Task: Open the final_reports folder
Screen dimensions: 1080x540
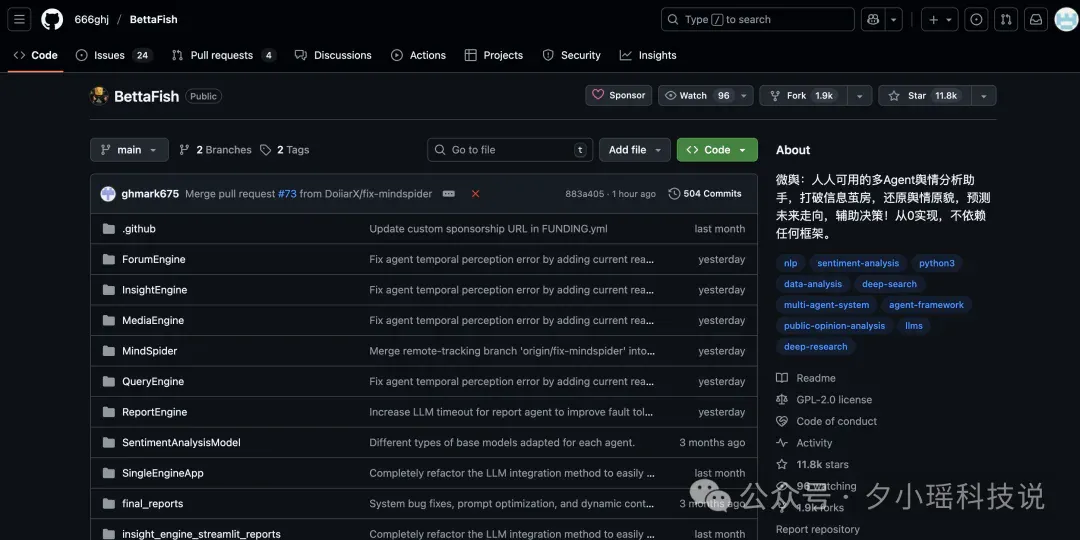Action: (x=152, y=503)
